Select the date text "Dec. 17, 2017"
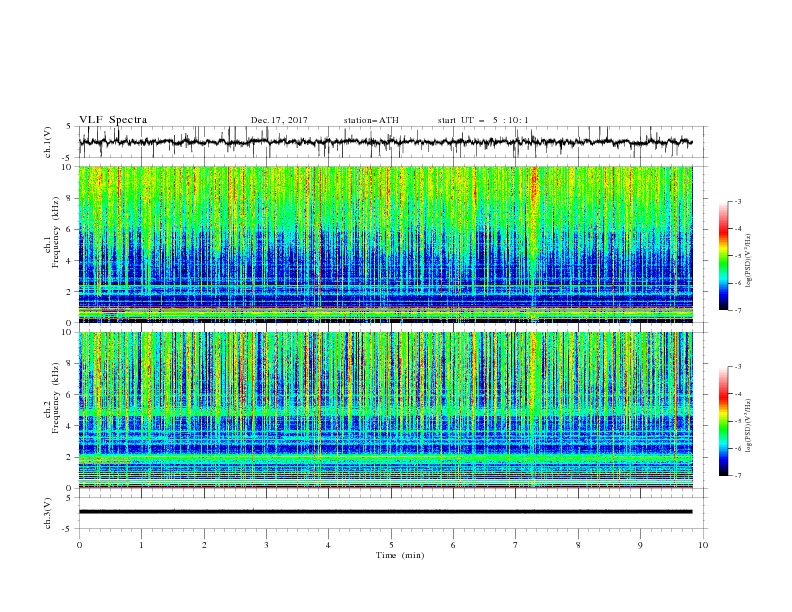Image resolution: width=792 pixels, height=612 pixels. (279, 120)
